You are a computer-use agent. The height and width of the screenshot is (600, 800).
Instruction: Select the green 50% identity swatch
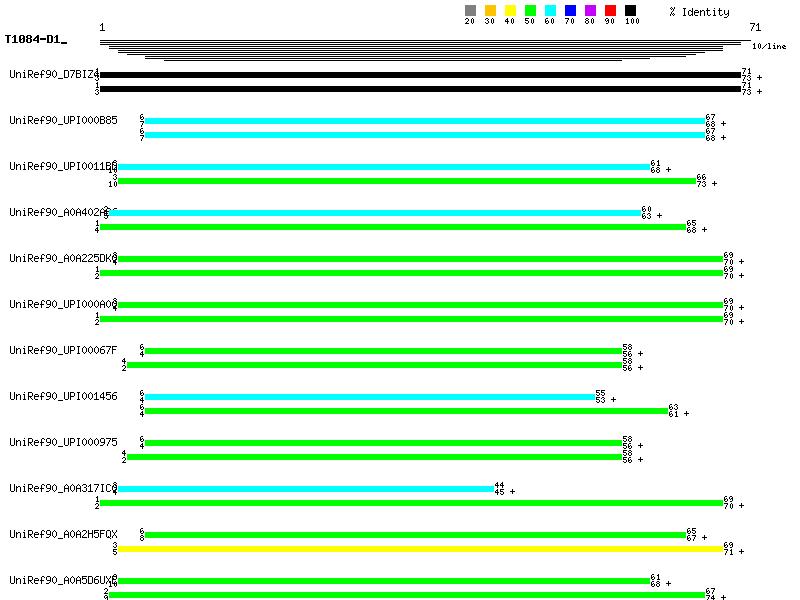pos(530,11)
